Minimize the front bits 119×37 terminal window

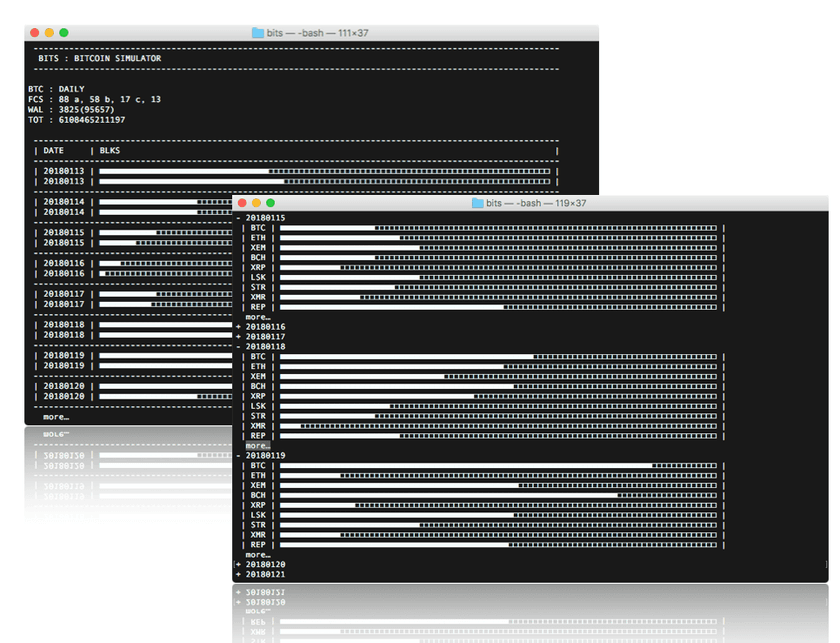[x=256, y=203]
